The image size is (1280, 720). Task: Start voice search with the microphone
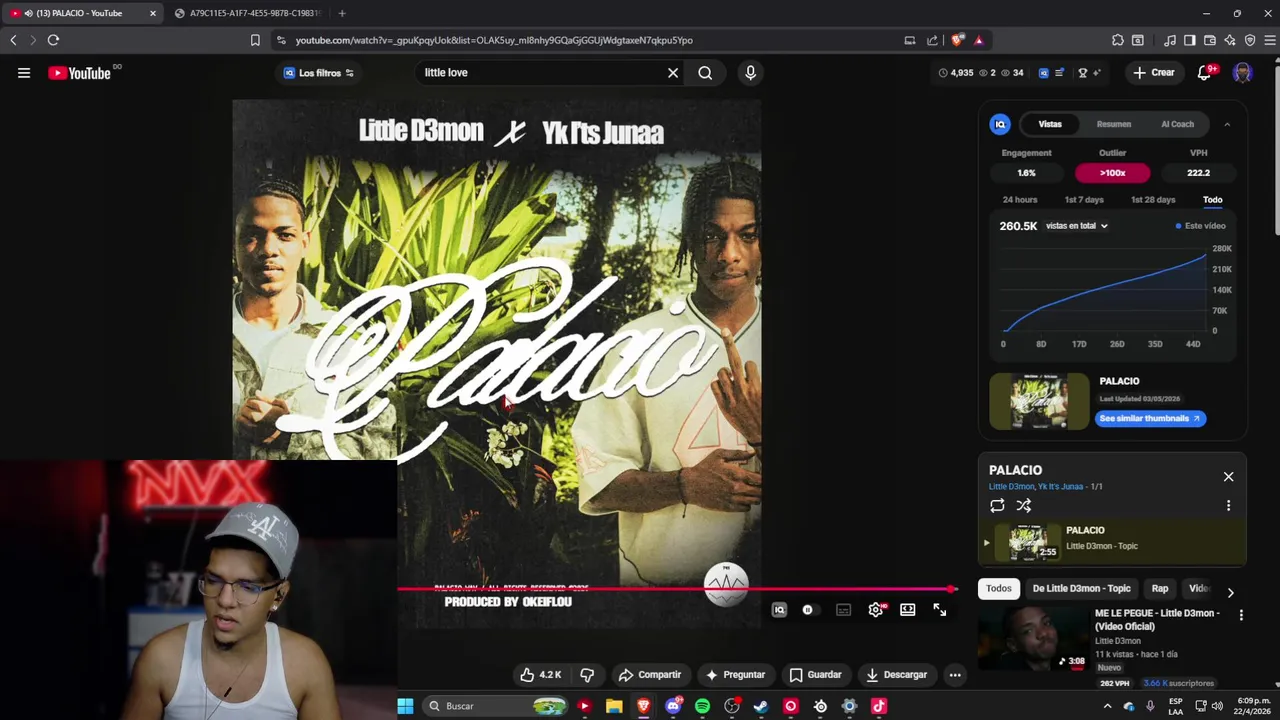point(750,73)
